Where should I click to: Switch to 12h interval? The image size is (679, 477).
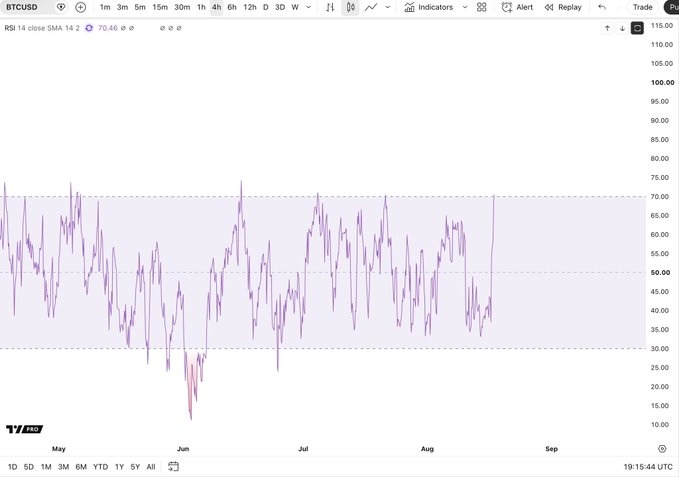coord(249,7)
